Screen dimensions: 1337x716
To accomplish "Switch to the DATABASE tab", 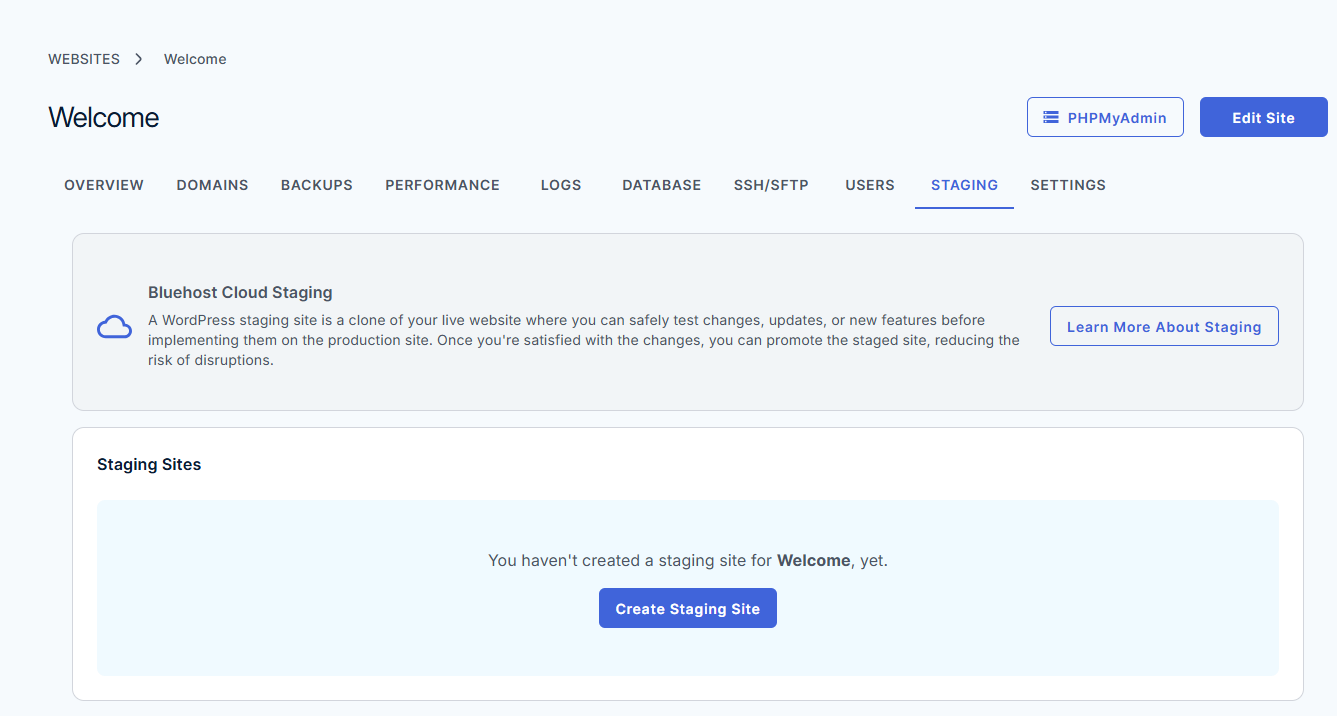I will [662, 185].
